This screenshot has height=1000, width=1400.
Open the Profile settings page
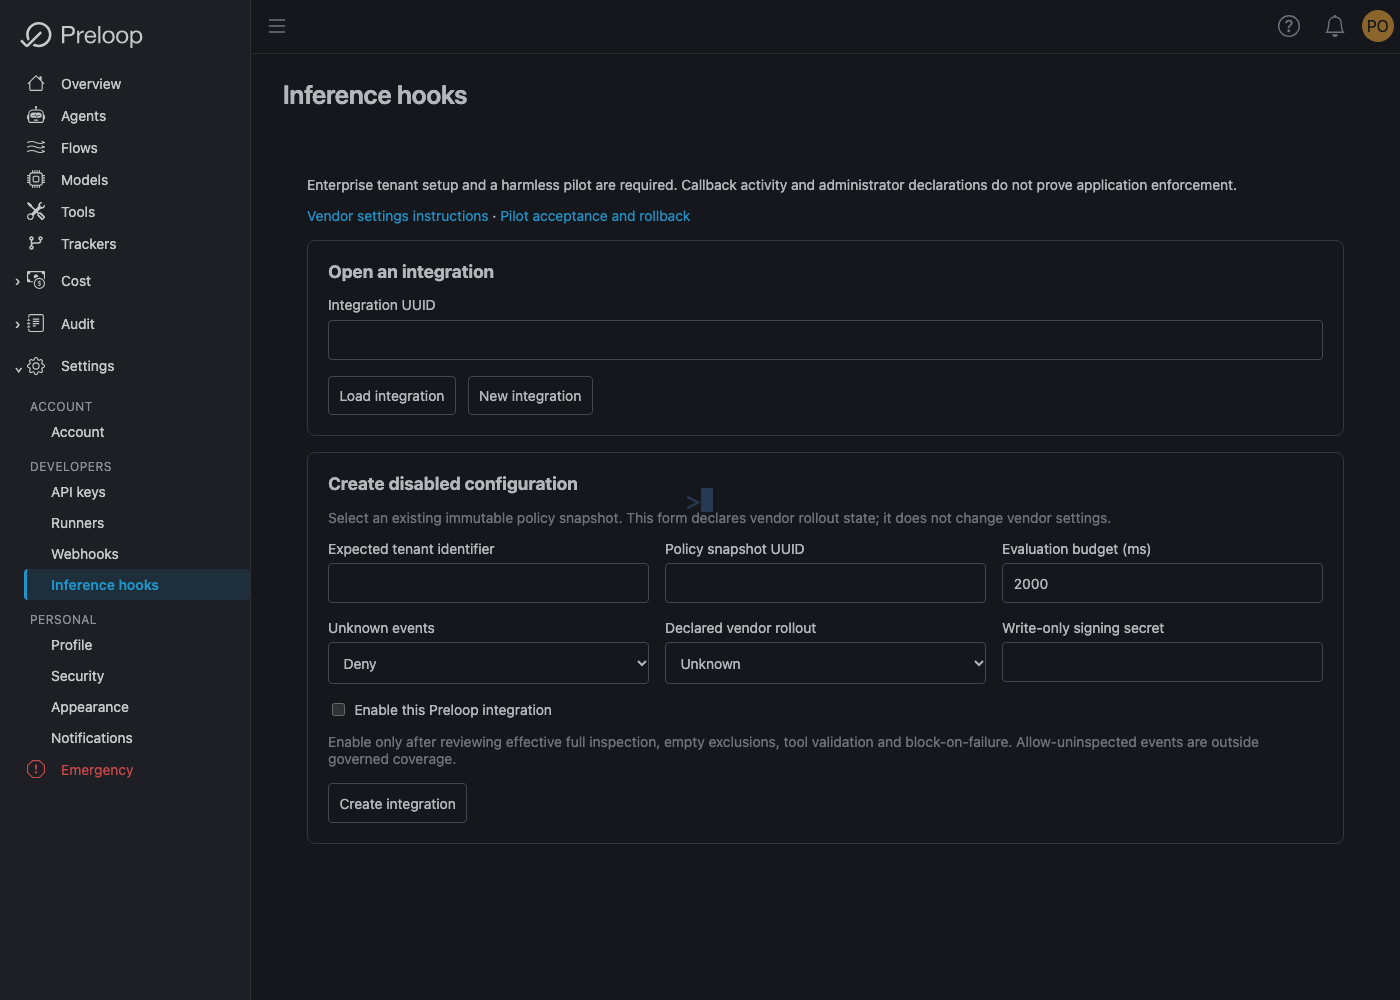pyautogui.click(x=71, y=645)
